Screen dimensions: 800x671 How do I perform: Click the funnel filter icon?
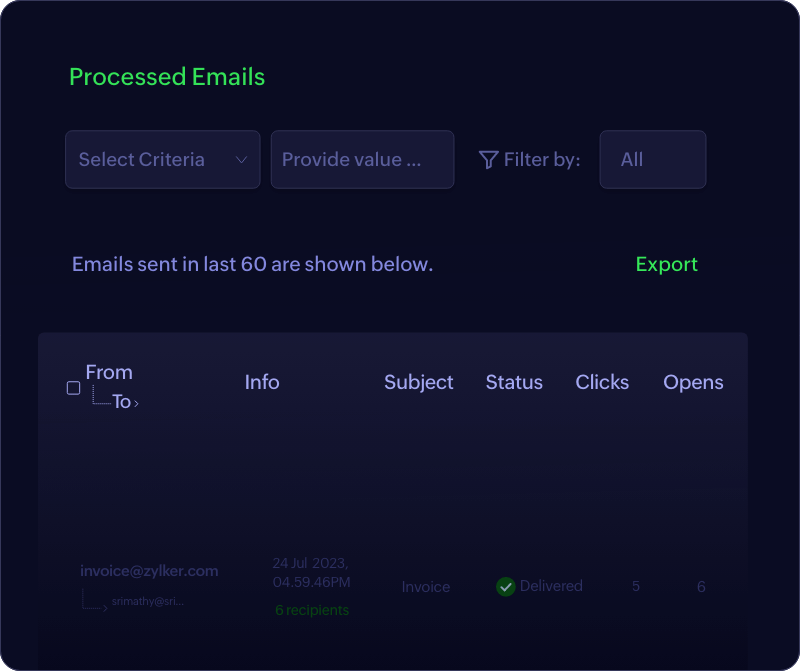488,160
